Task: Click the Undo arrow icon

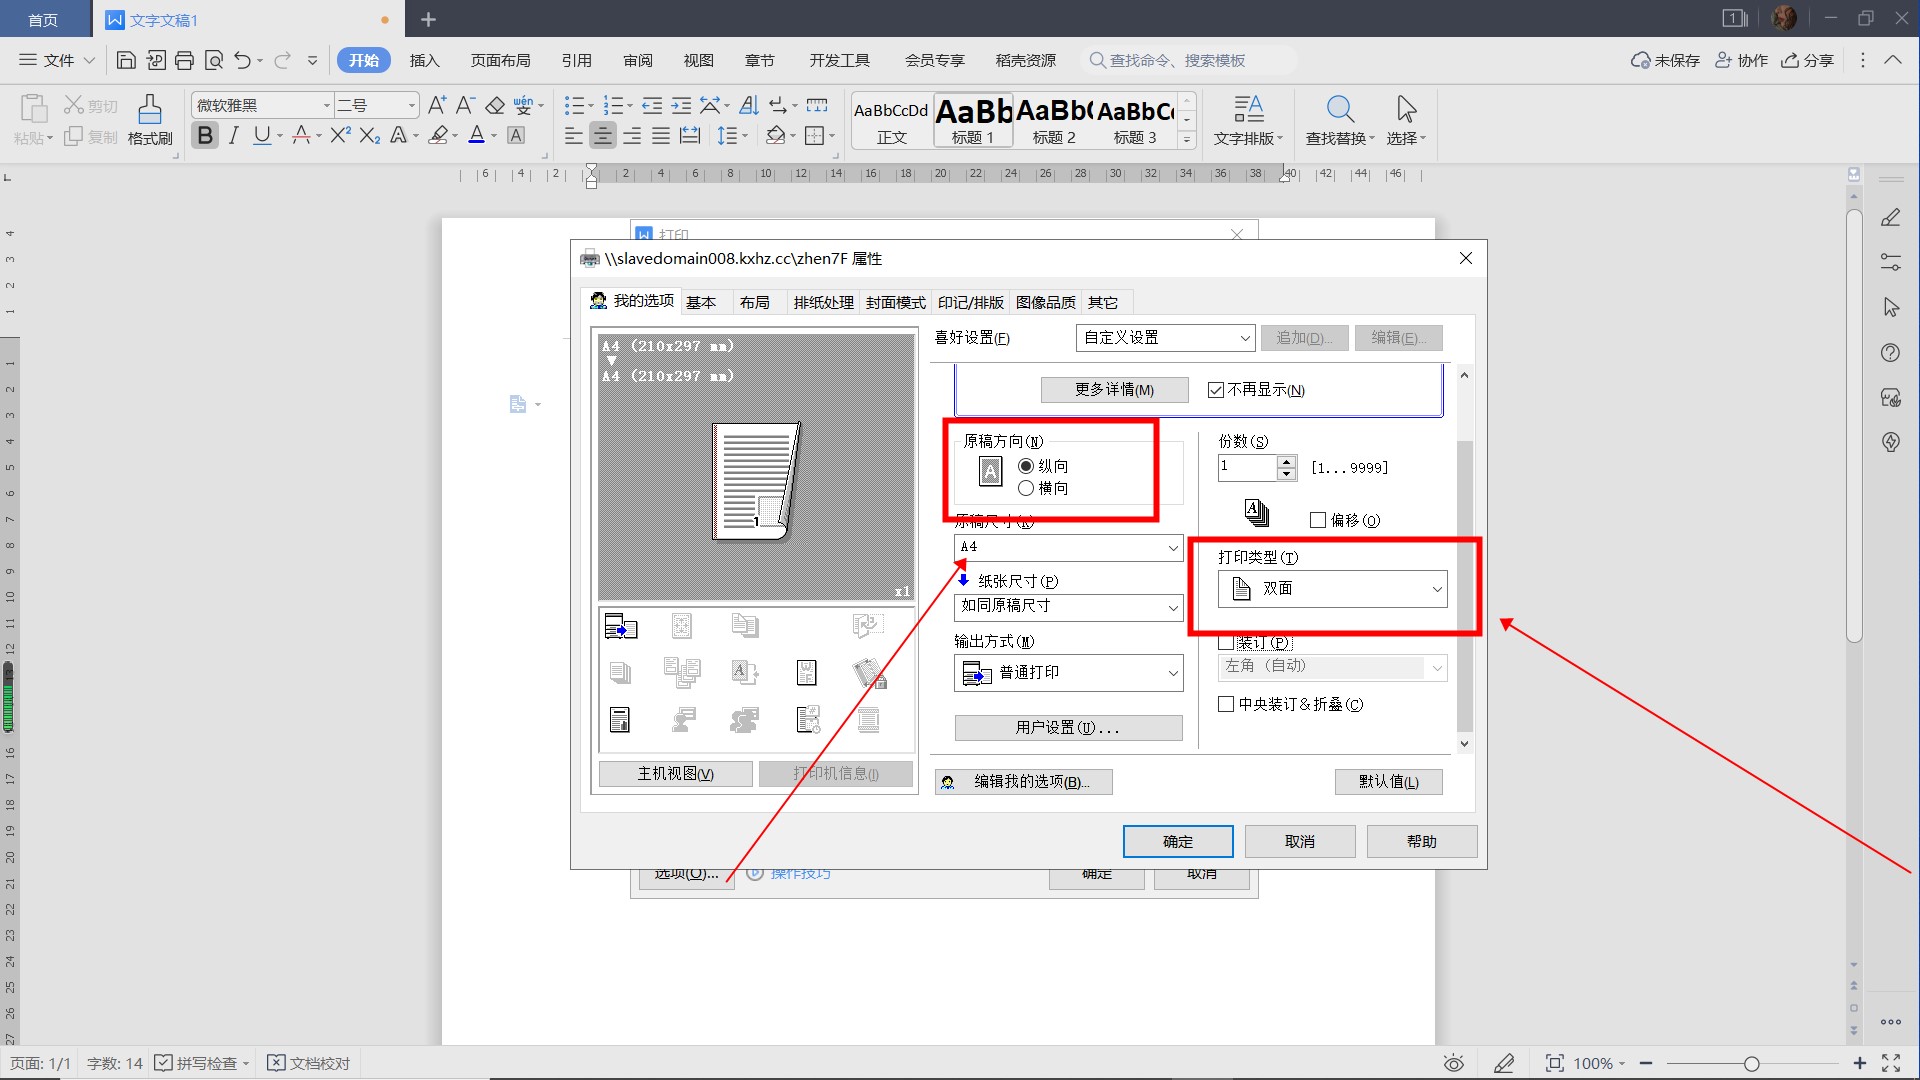Action: 242,60
